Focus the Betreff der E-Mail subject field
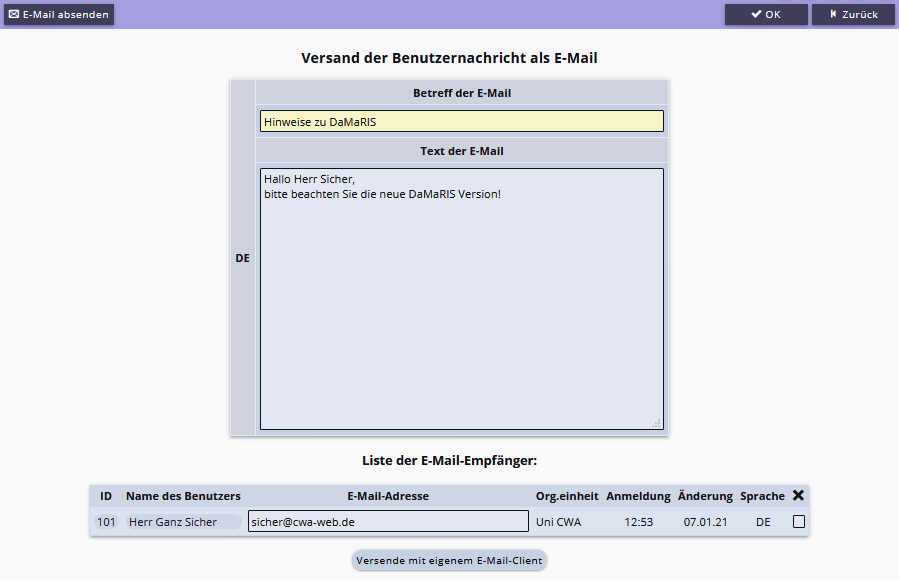Viewport: 899px width, 580px height. (x=462, y=122)
